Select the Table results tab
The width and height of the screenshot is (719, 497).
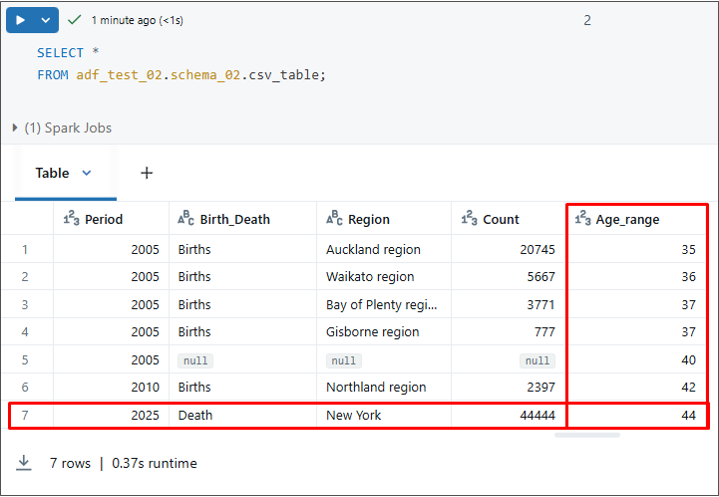pos(52,173)
